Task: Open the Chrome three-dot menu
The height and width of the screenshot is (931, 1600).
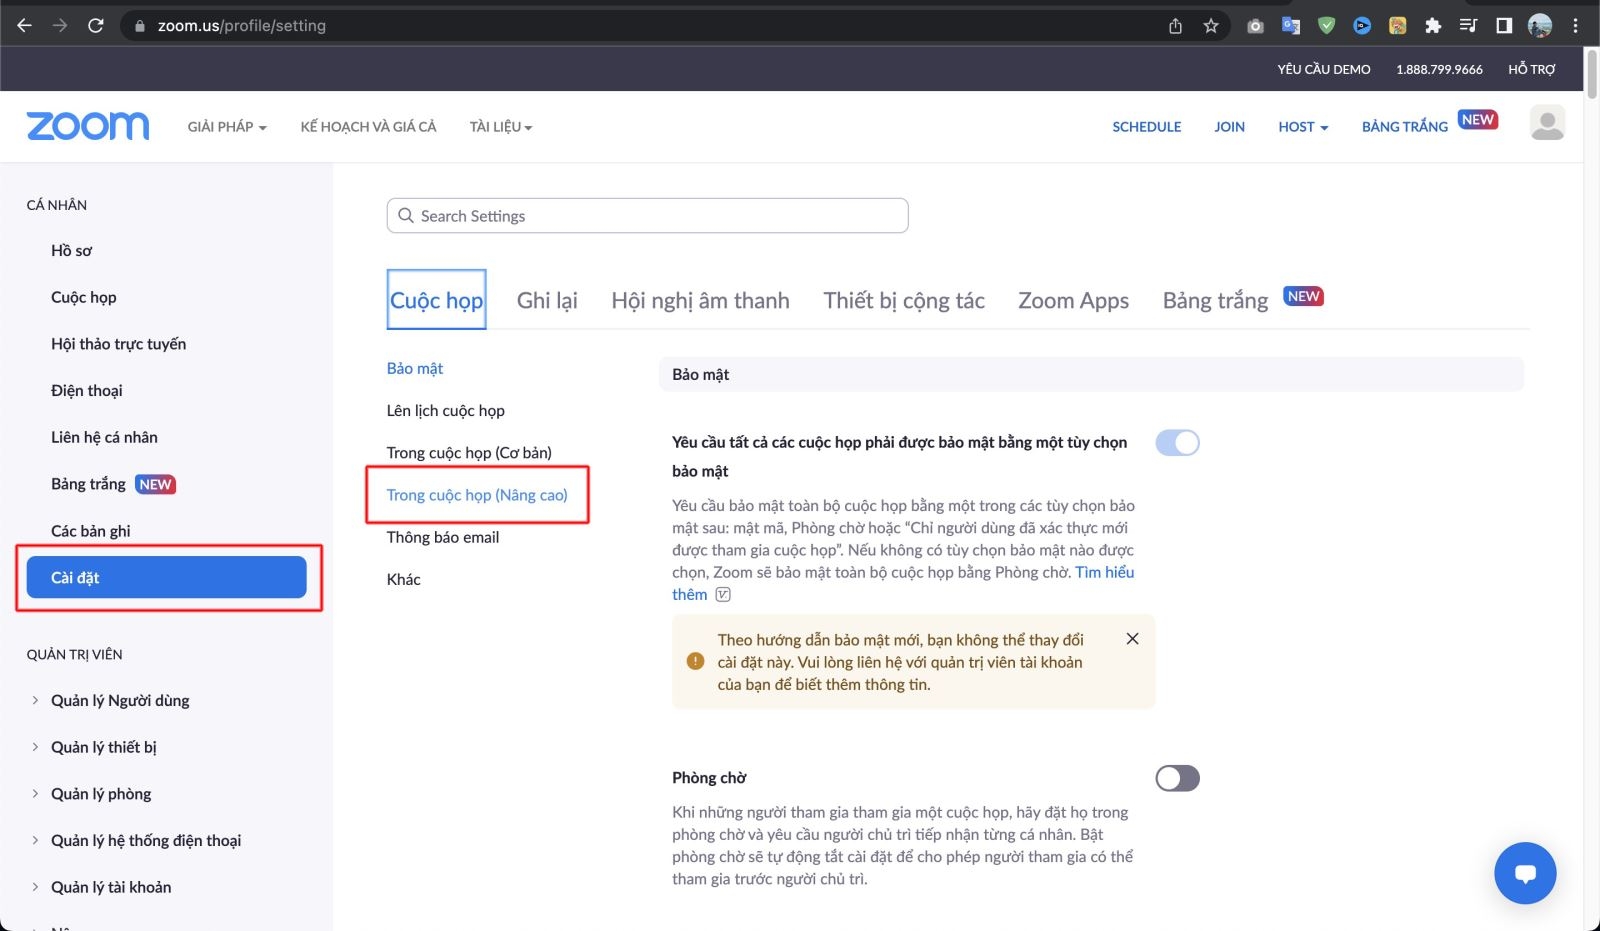Action: coord(1575,26)
